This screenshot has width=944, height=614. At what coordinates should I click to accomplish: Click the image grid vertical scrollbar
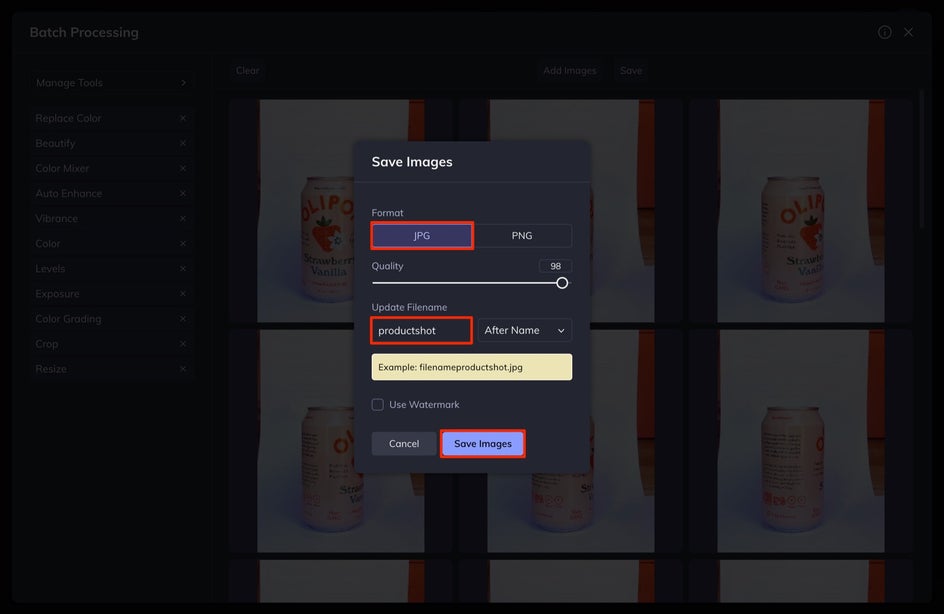pos(921,160)
